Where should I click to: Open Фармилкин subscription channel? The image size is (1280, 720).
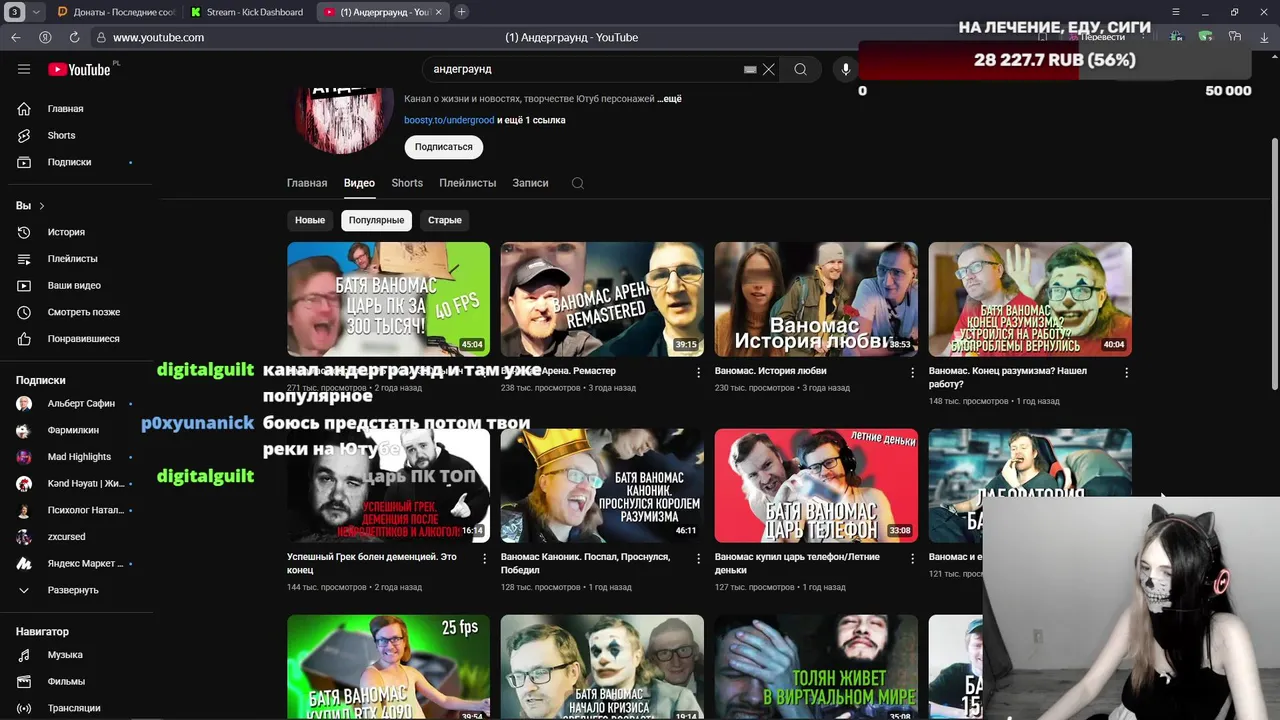(x=73, y=430)
